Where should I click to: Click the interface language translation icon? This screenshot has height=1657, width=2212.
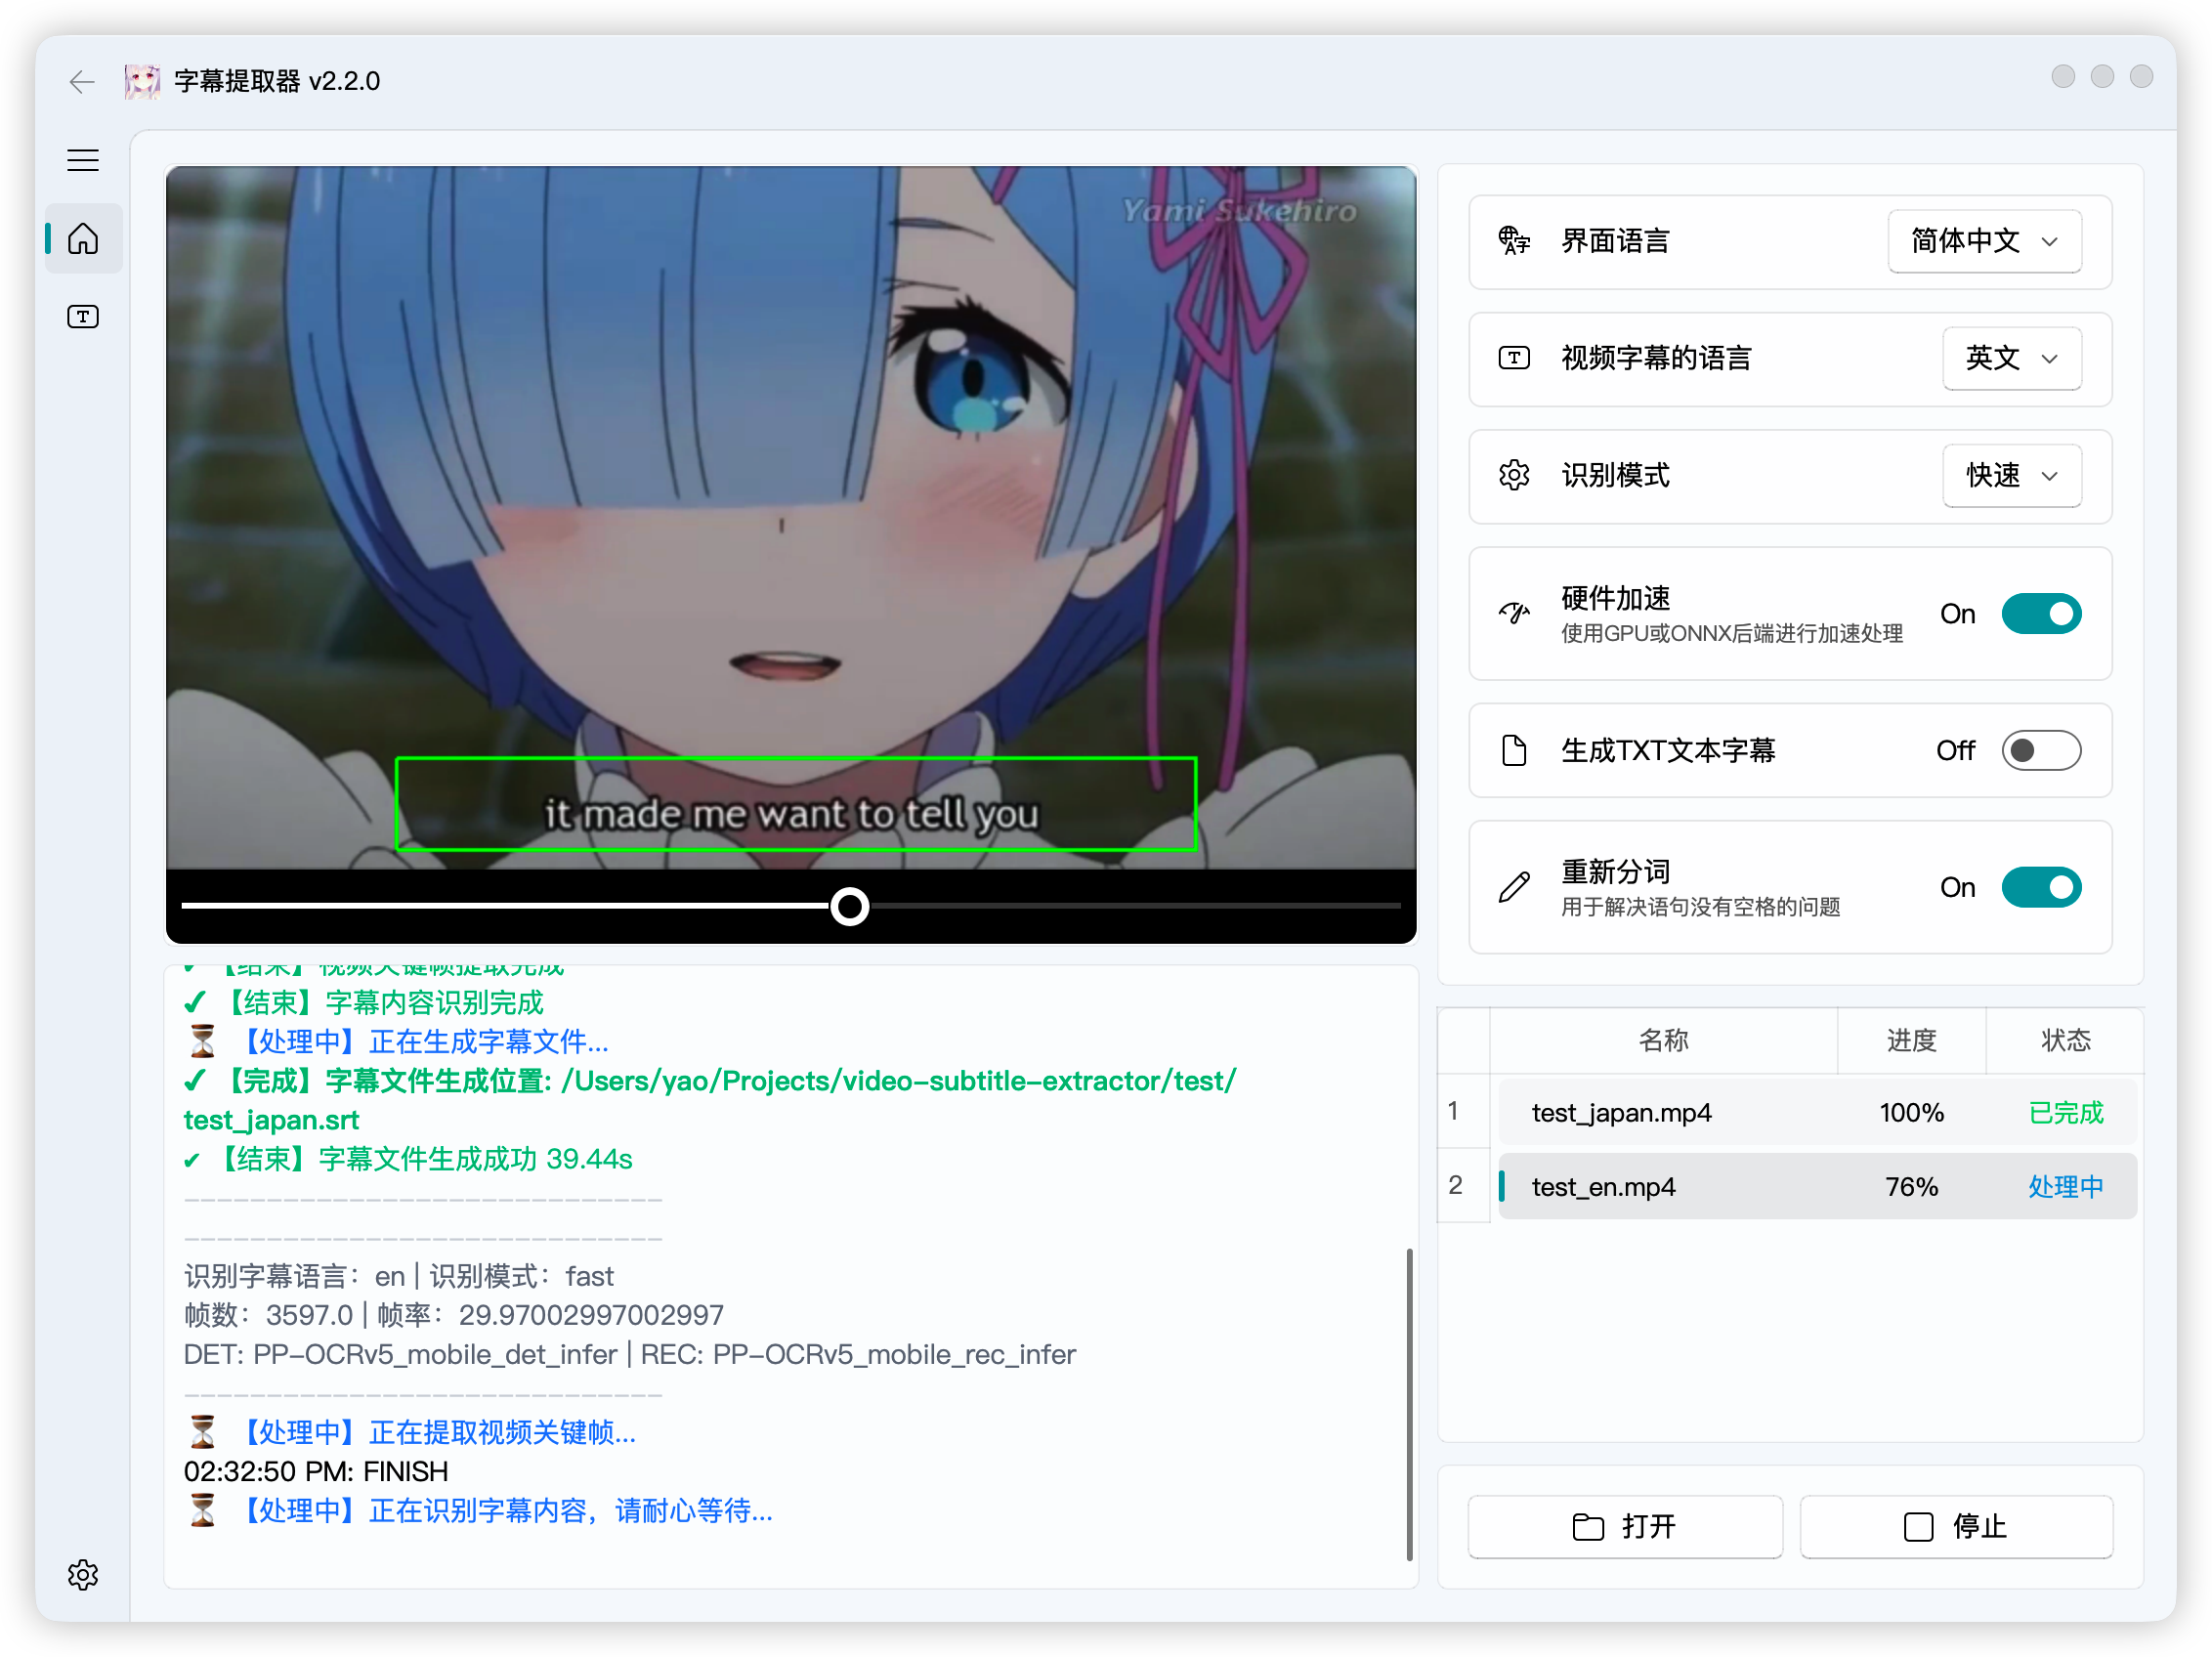coord(1512,241)
